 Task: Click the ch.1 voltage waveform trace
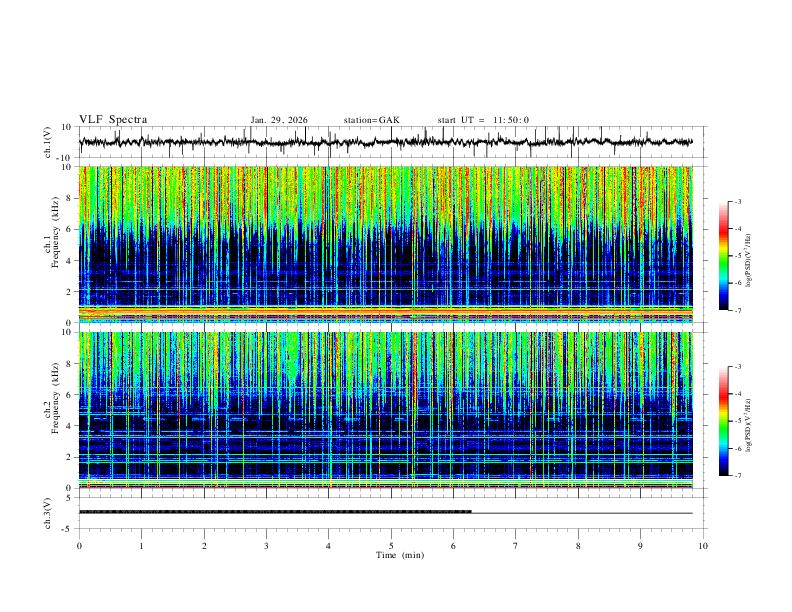coord(385,142)
